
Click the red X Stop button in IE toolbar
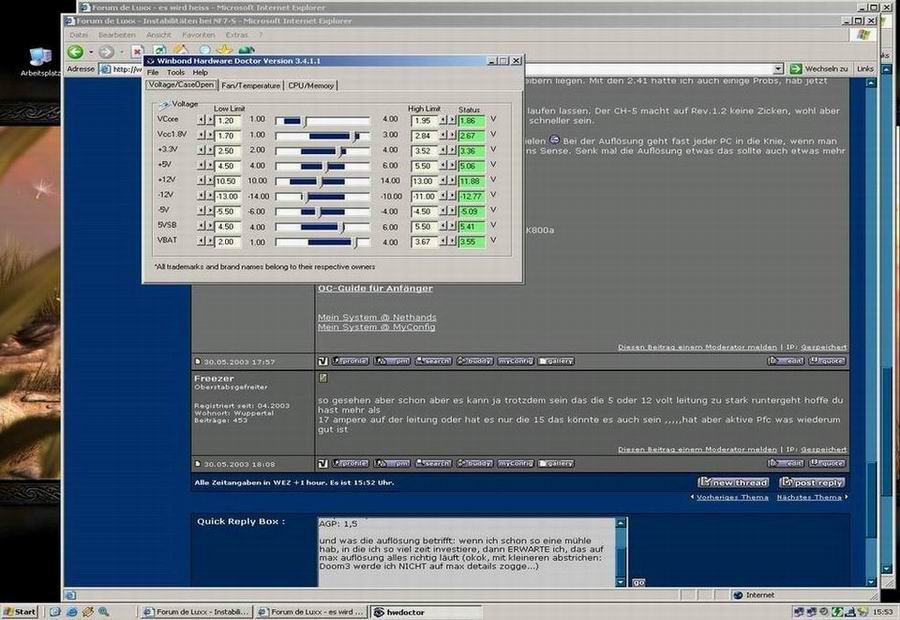pos(137,52)
